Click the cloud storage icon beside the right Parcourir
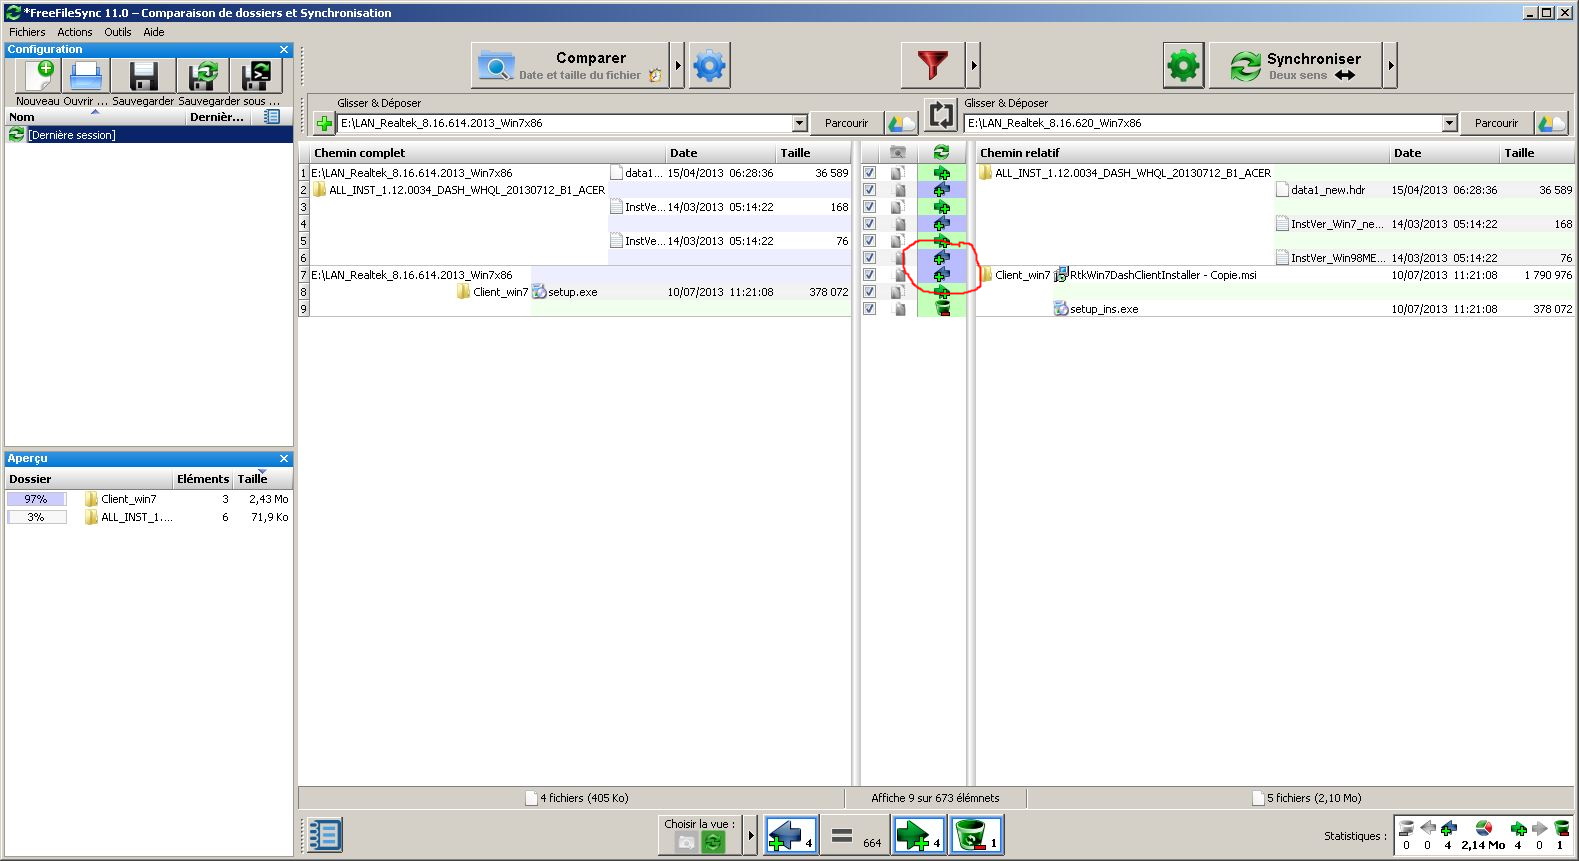The height and width of the screenshot is (861, 1579). 1552,123
